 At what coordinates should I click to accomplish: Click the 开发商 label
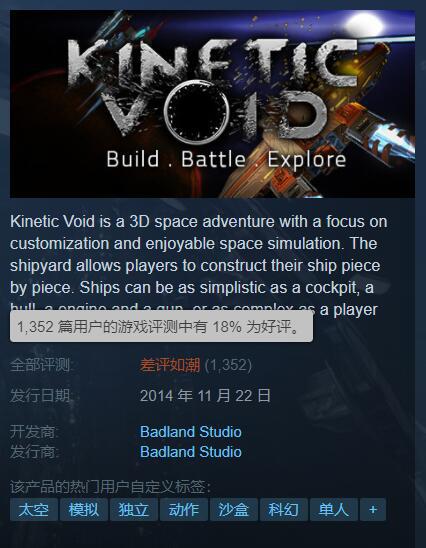(x=34, y=432)
